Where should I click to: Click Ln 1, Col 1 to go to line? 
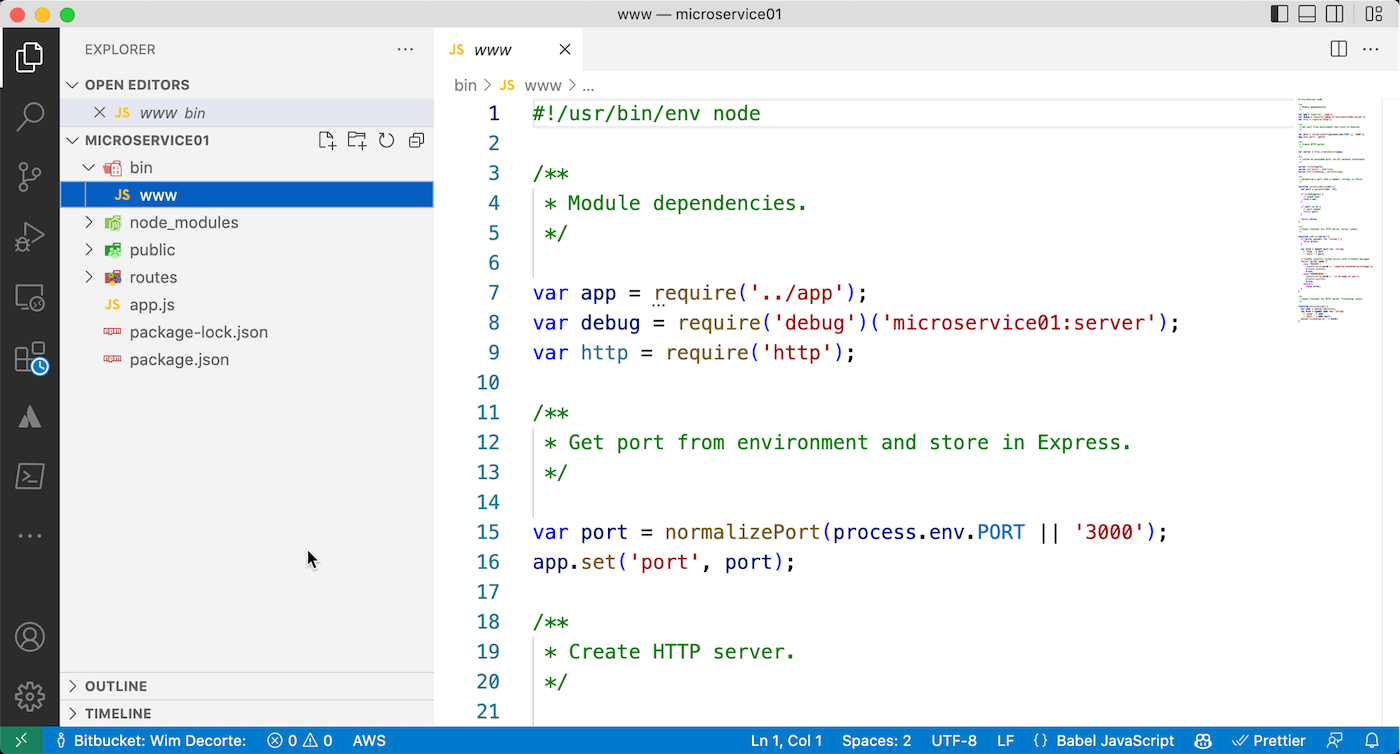pyautogui.click(x=786, y=741)
